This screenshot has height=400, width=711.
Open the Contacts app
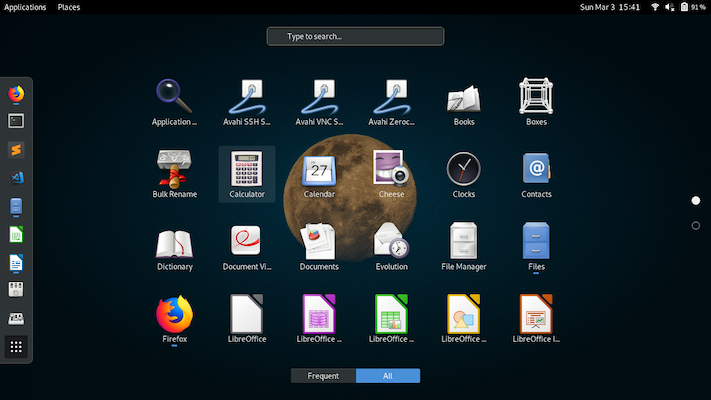coord(536,169)
